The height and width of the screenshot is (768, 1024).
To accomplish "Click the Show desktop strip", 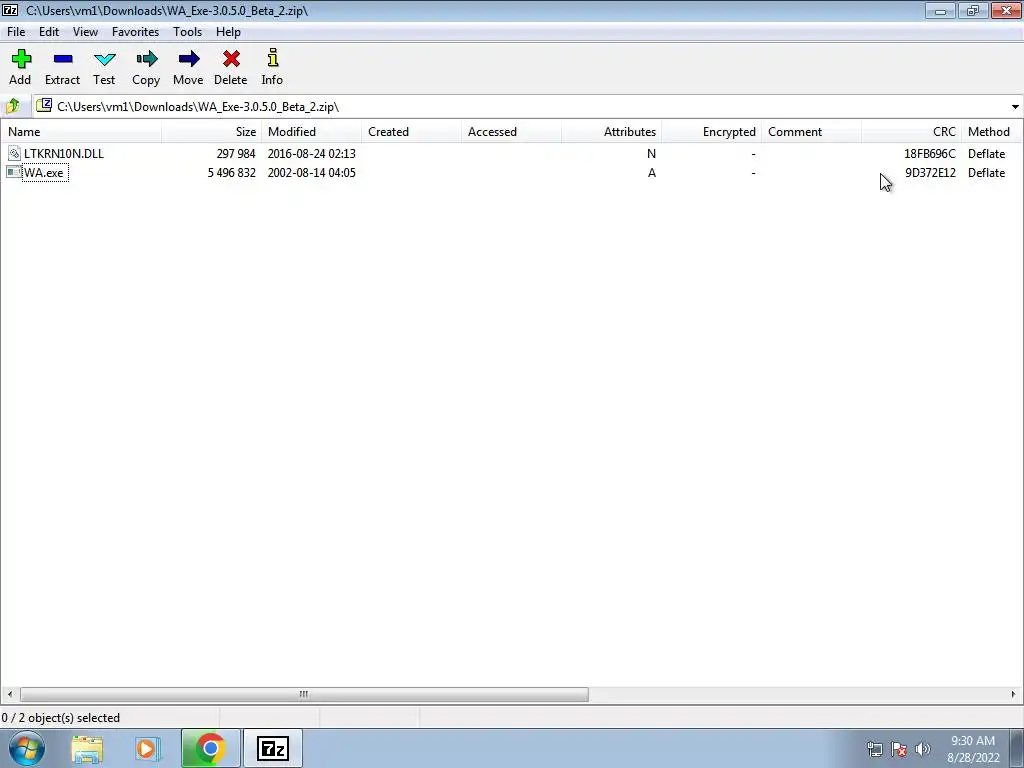I will (x=1016, y=748).
